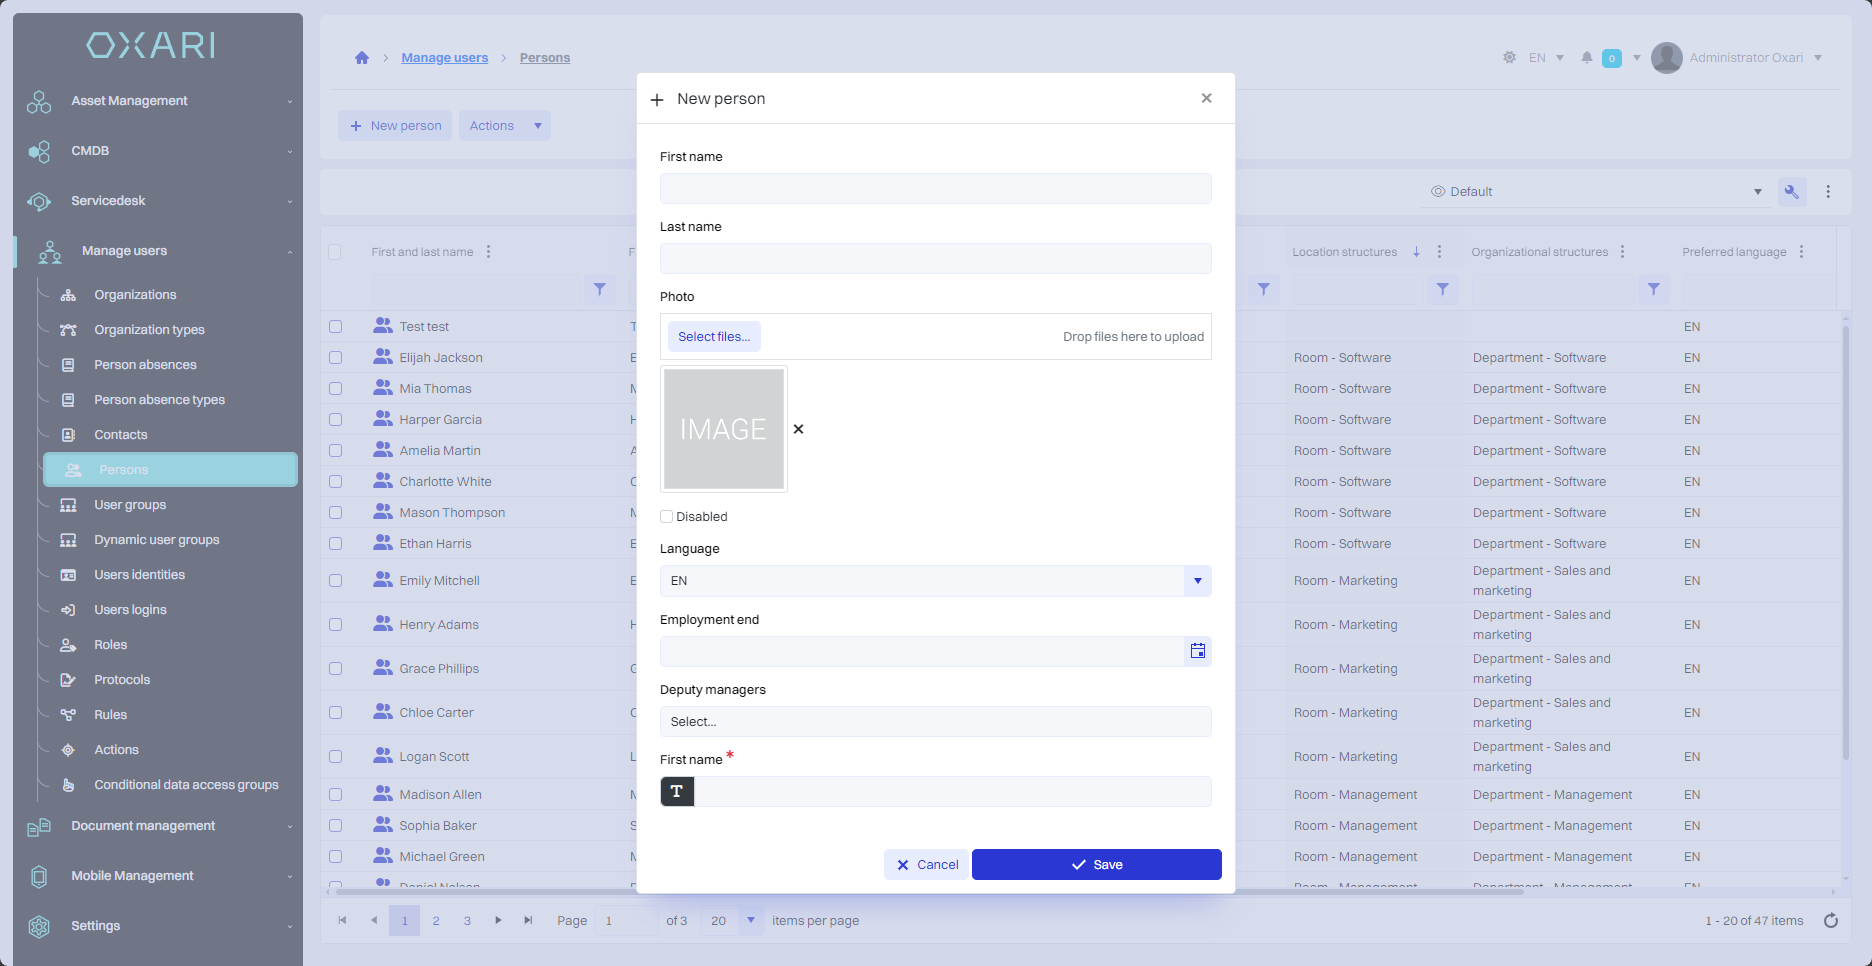Filter the Location structures column

point(1442,289)
